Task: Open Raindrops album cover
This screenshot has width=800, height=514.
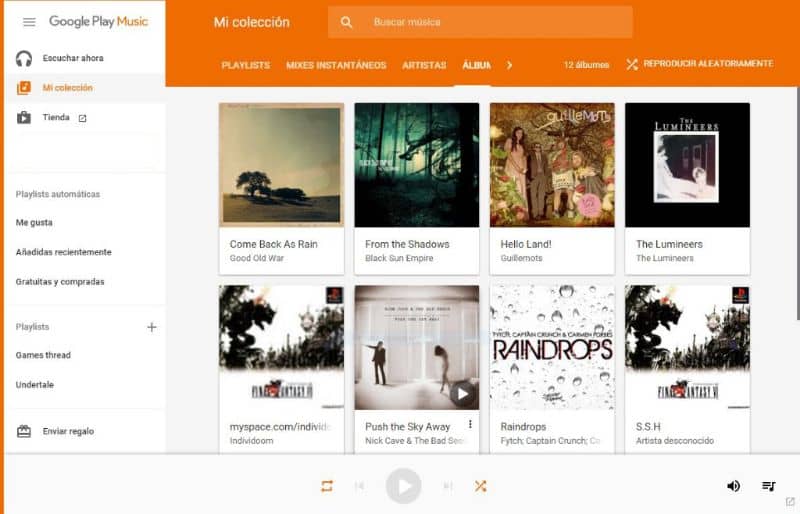Action: pos(552,348)
